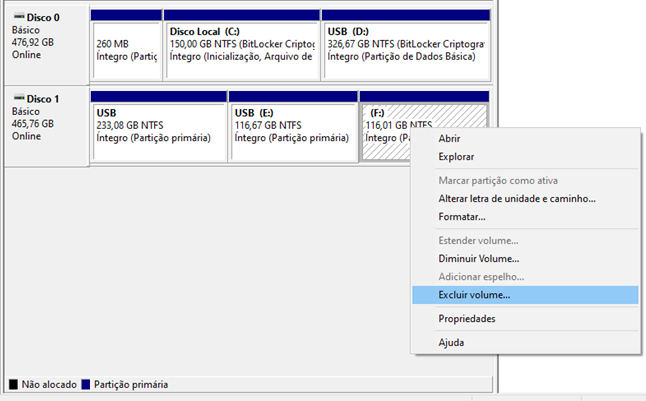Screen dimensions: 646x401
Task: Select the Disco 0 disk label
Action: point(43,17)
